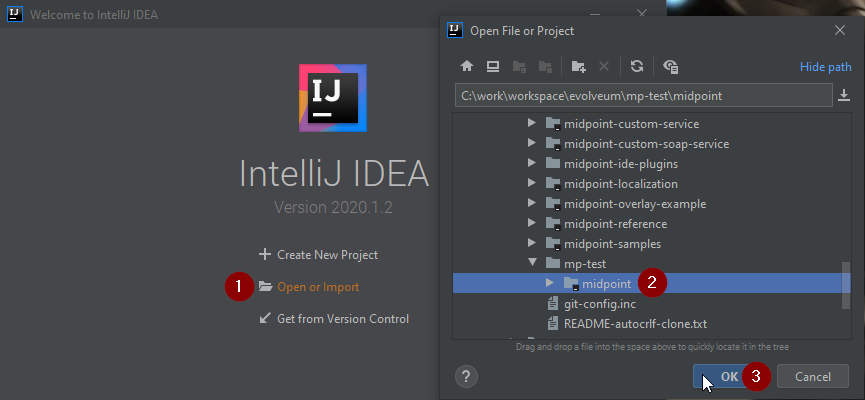The width and height of the screenshot is (865, 400).
Task: Collapse the mp-test folder
Action: click(x=532, y=263)
